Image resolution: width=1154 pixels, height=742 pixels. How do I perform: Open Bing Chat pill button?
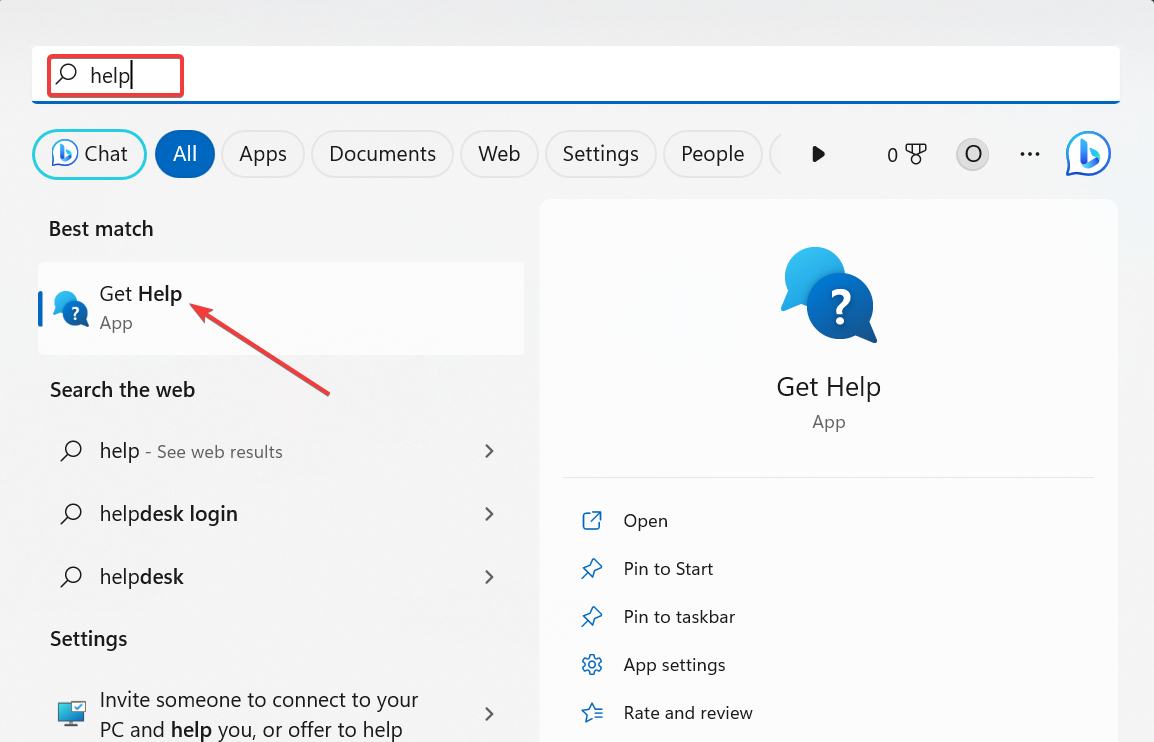point(89,154)
